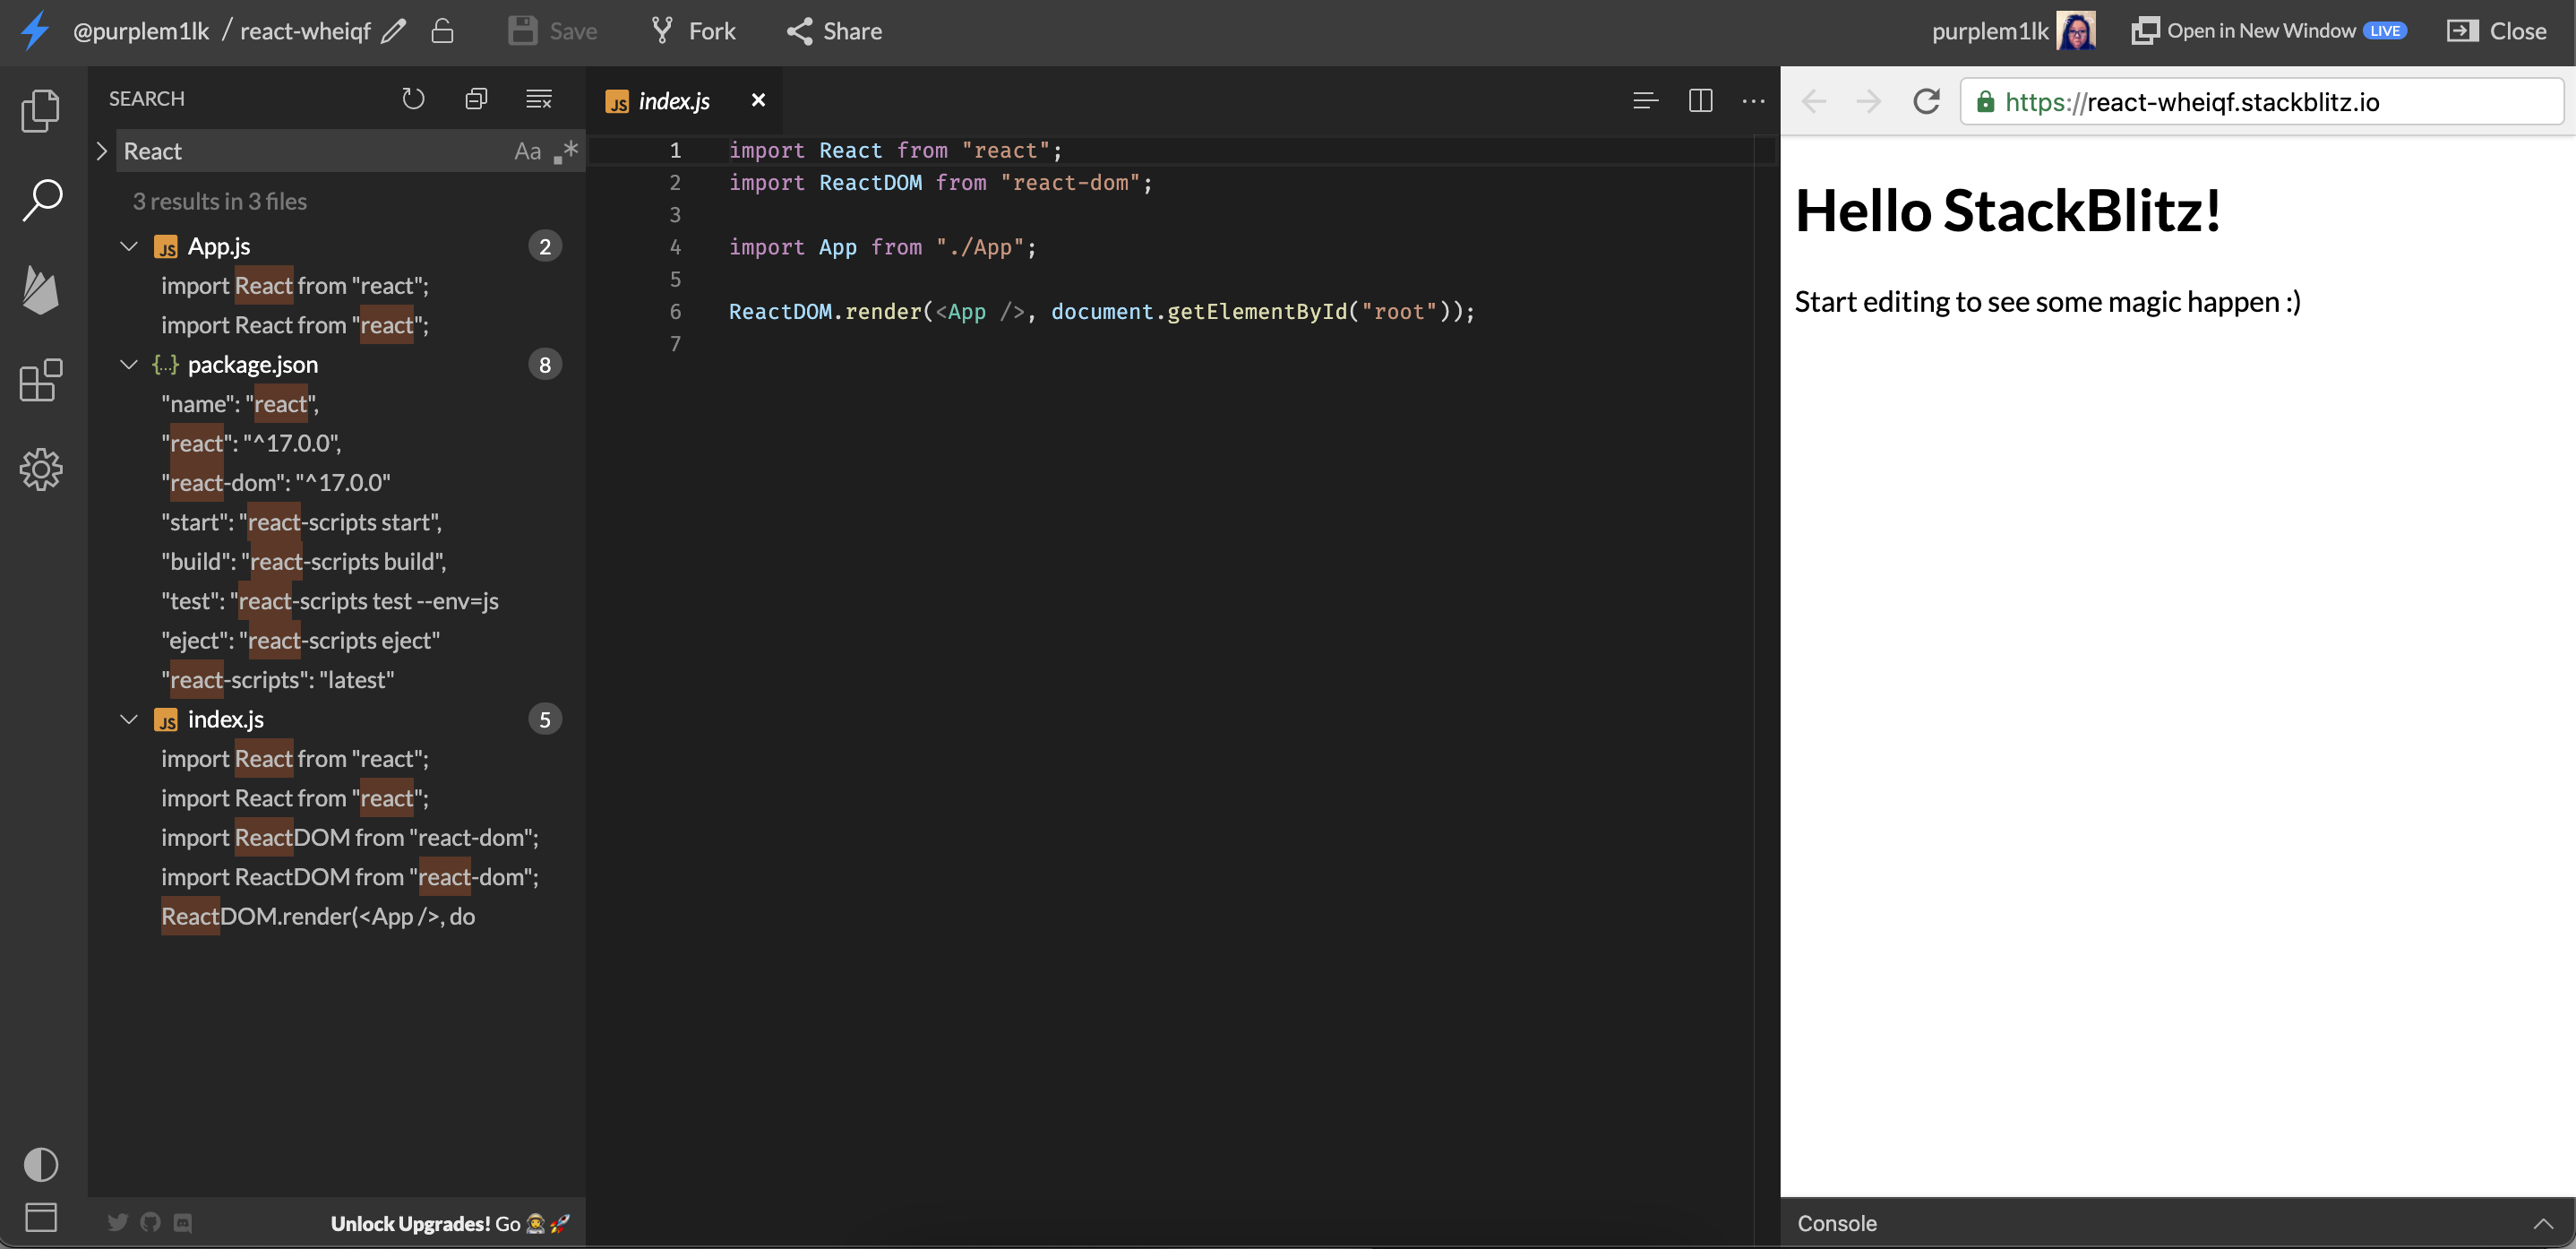Click the pencil icon to rename project

[394, 31]
